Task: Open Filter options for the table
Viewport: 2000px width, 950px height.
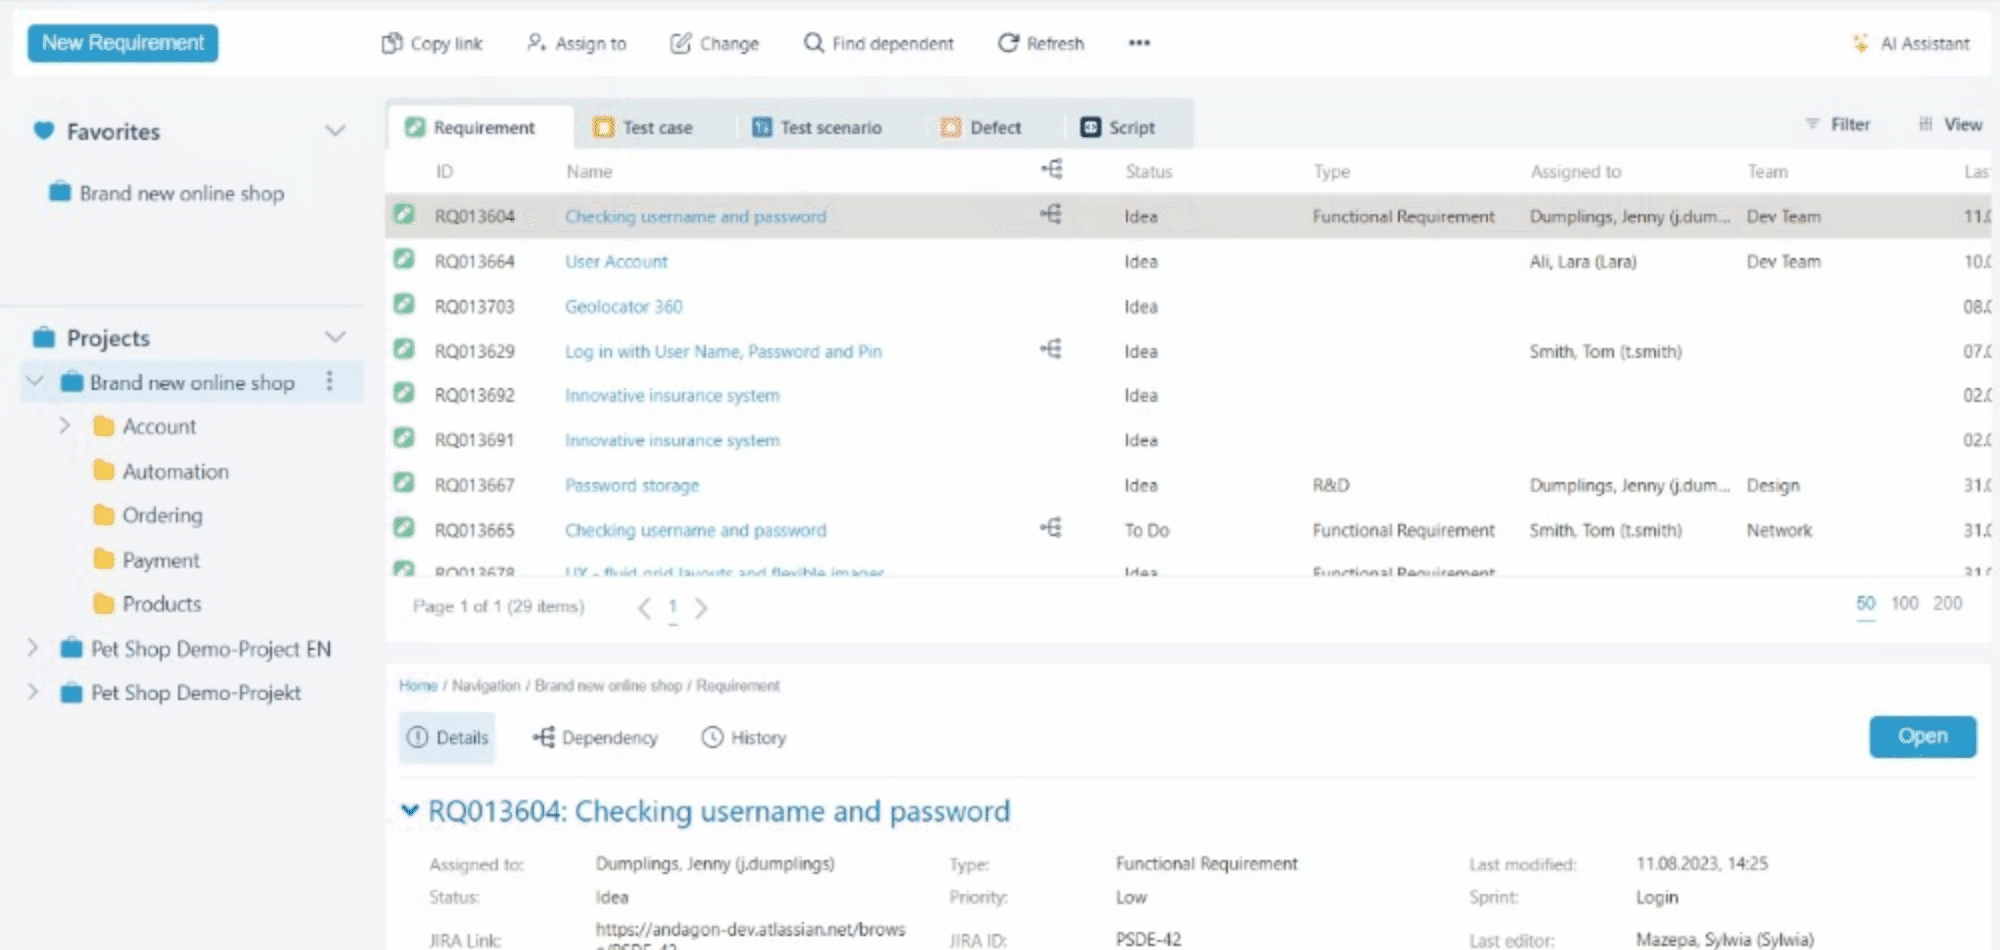Action: [1838, 124]
